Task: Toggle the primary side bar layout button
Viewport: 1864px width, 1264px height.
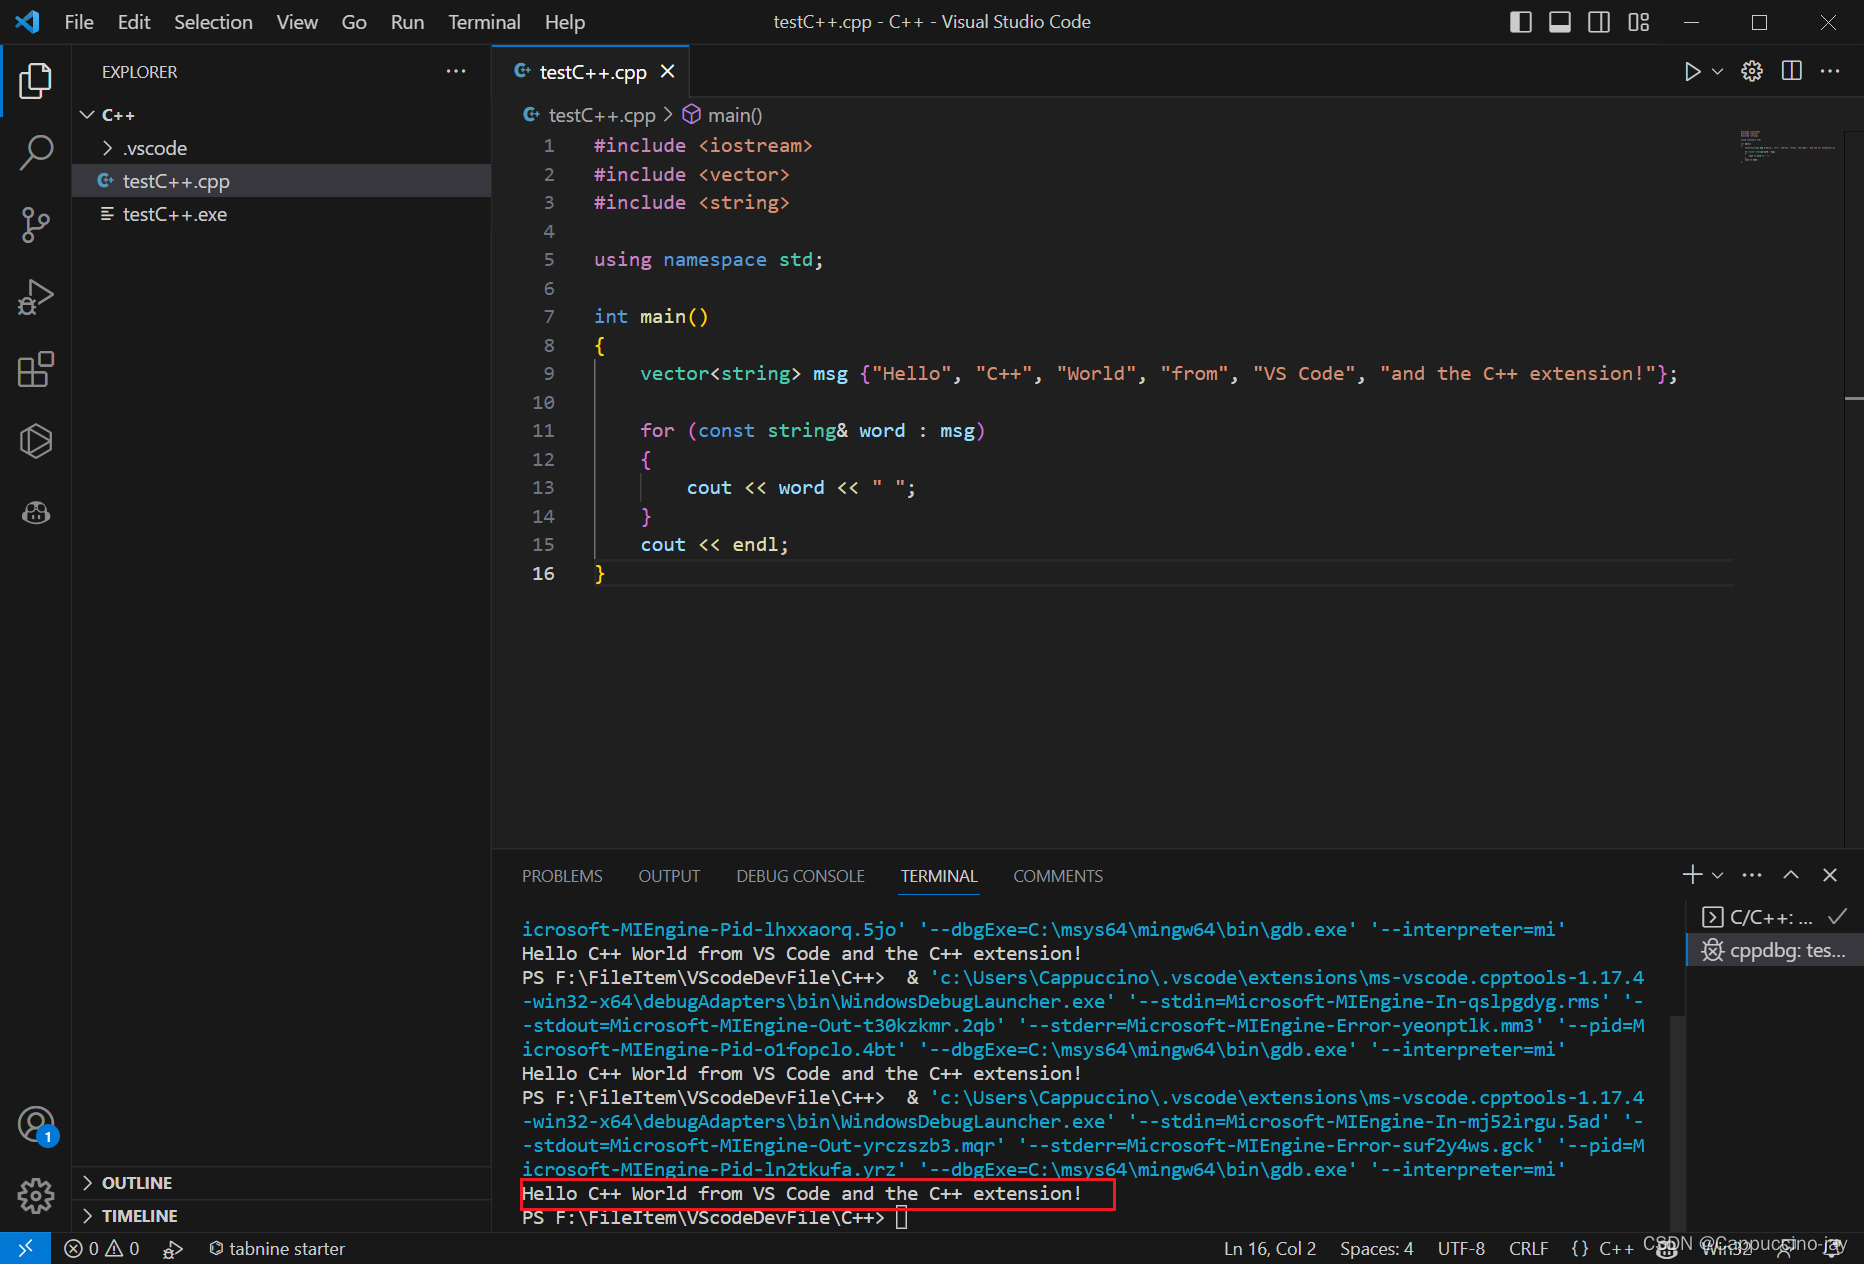Action: coord(1520,22)
